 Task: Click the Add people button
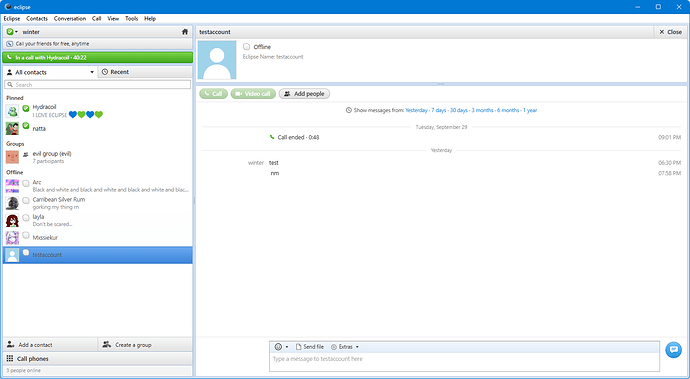coord(304,94)
